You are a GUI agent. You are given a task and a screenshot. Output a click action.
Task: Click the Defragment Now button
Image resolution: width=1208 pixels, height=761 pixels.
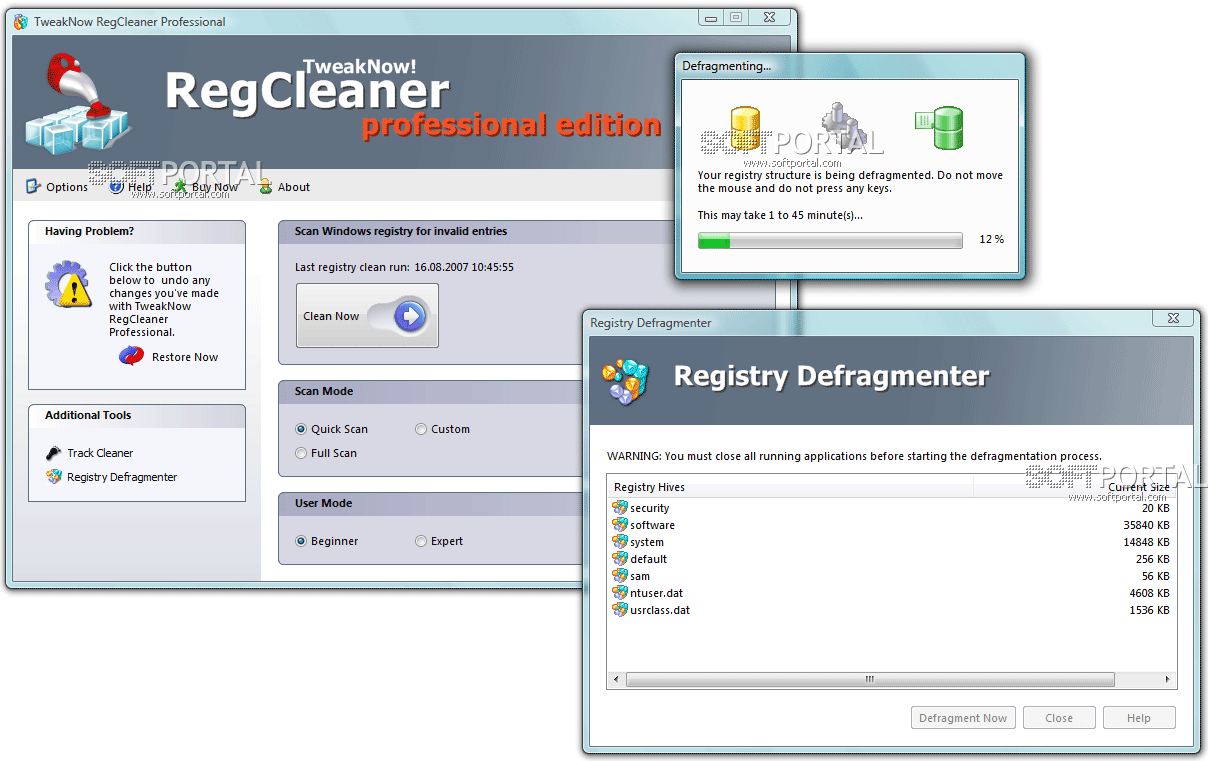tap(963, 718)
